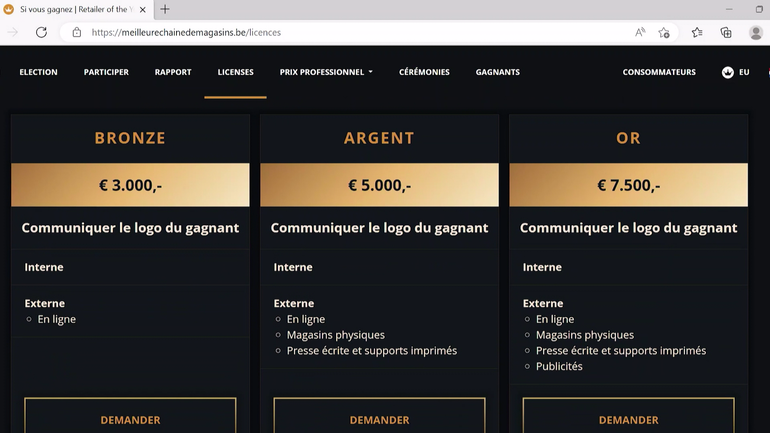Screen dimensions: 770x433
Task: Click the tab favicon crown icon
Action: pos(9,9)
